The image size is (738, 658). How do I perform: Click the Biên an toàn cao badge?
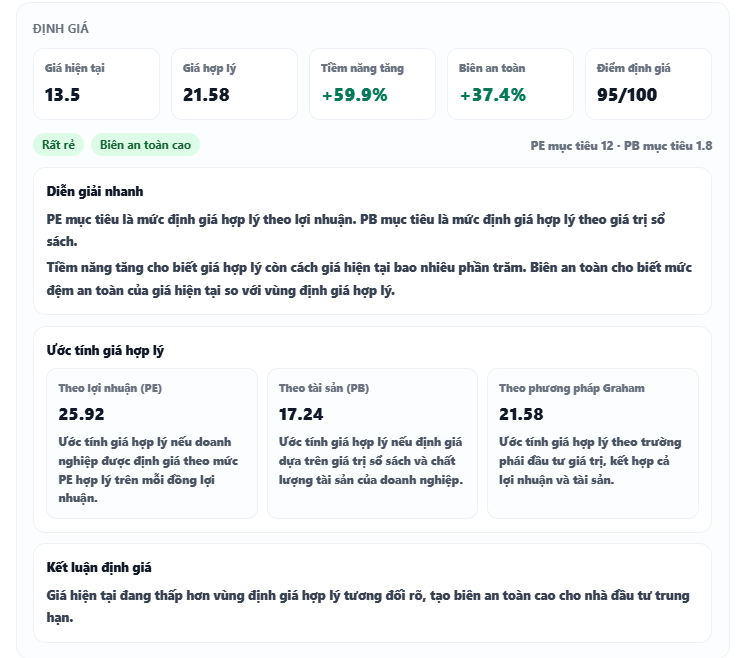[145, 145]
